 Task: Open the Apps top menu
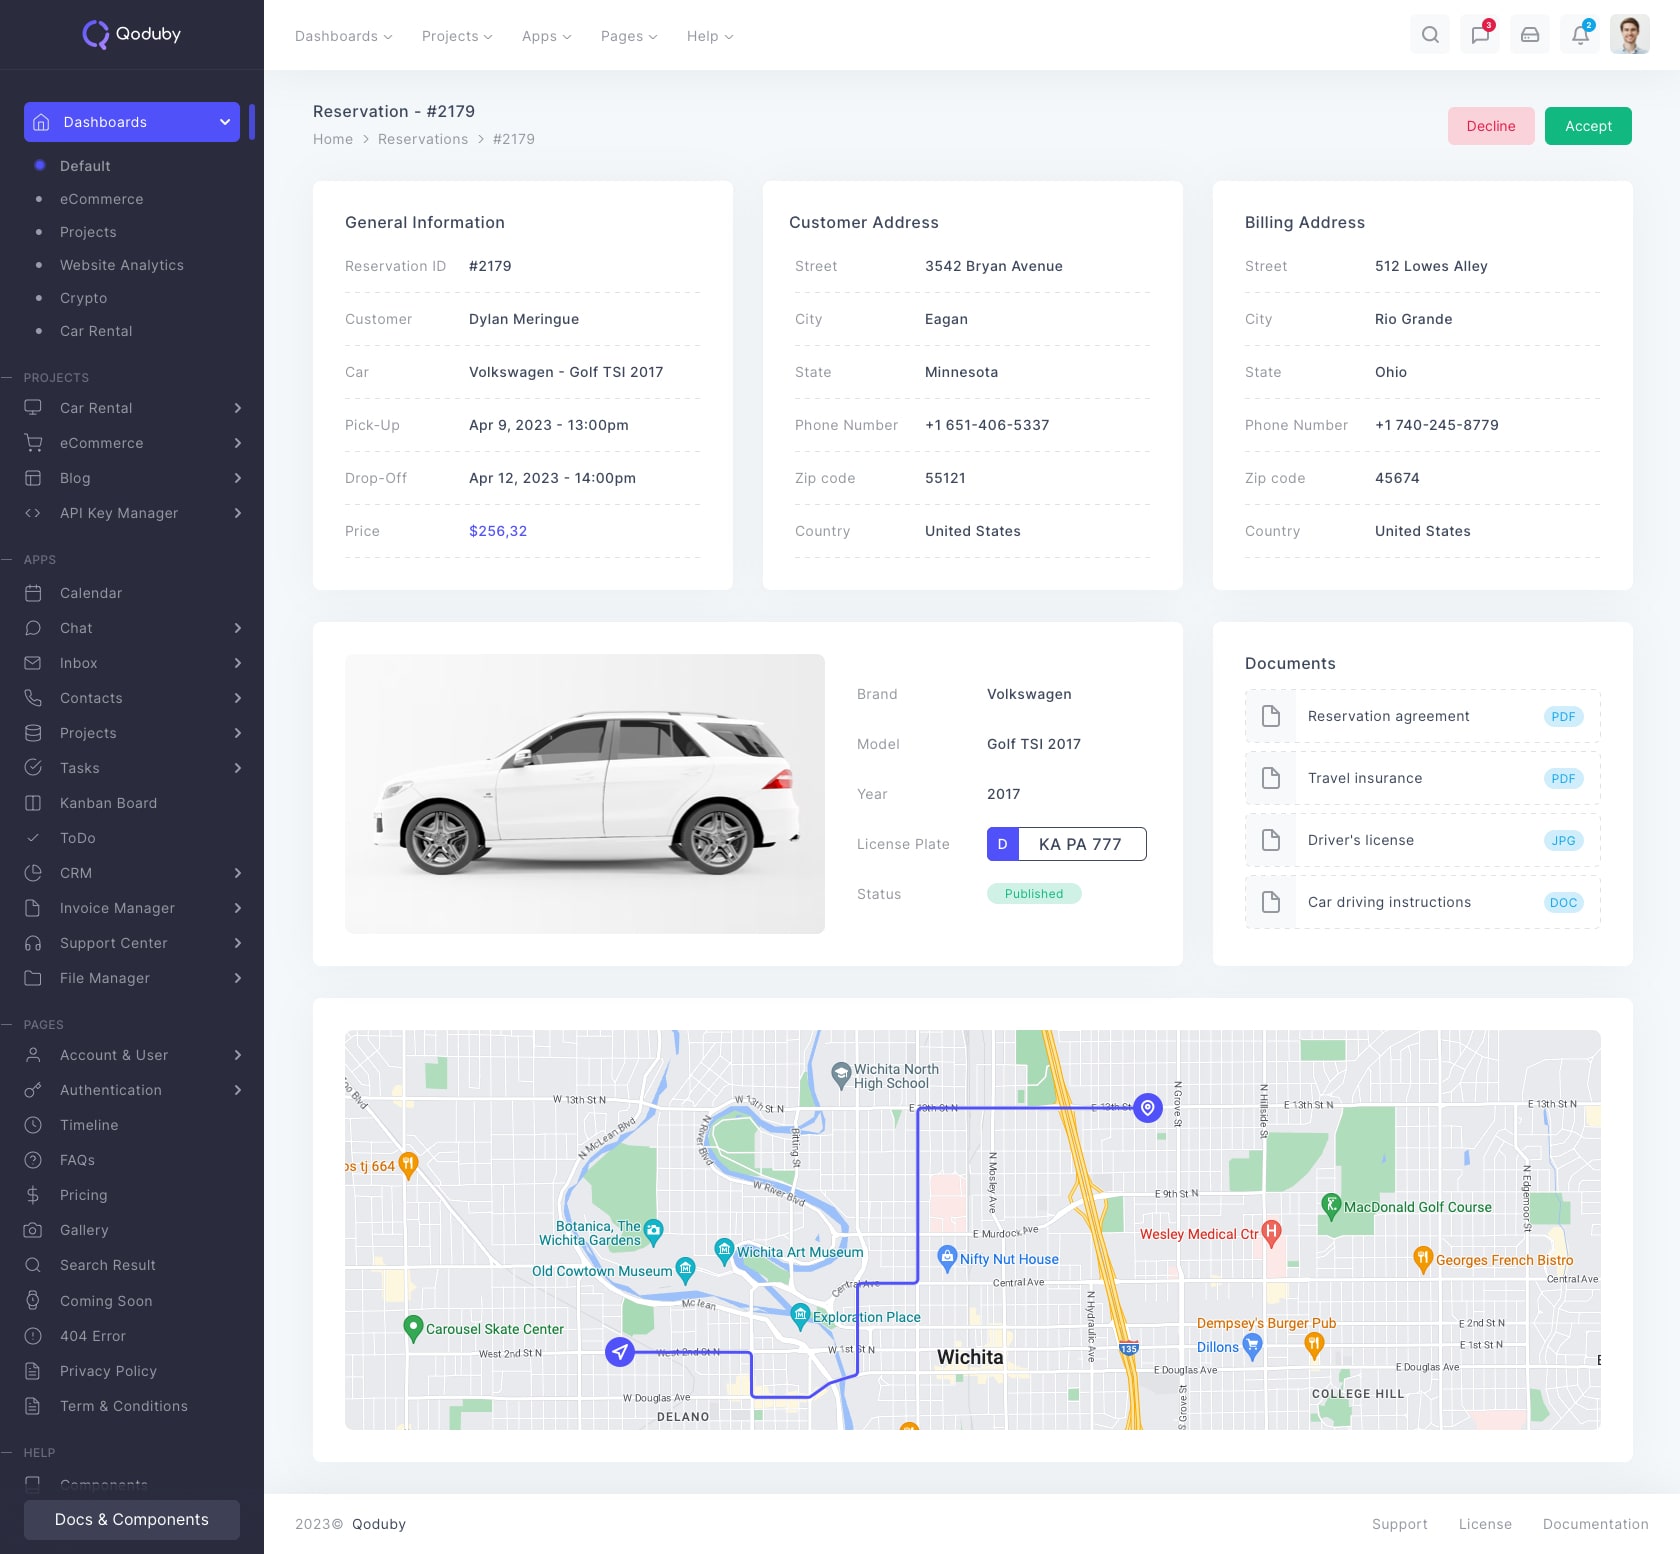[546, 36]
